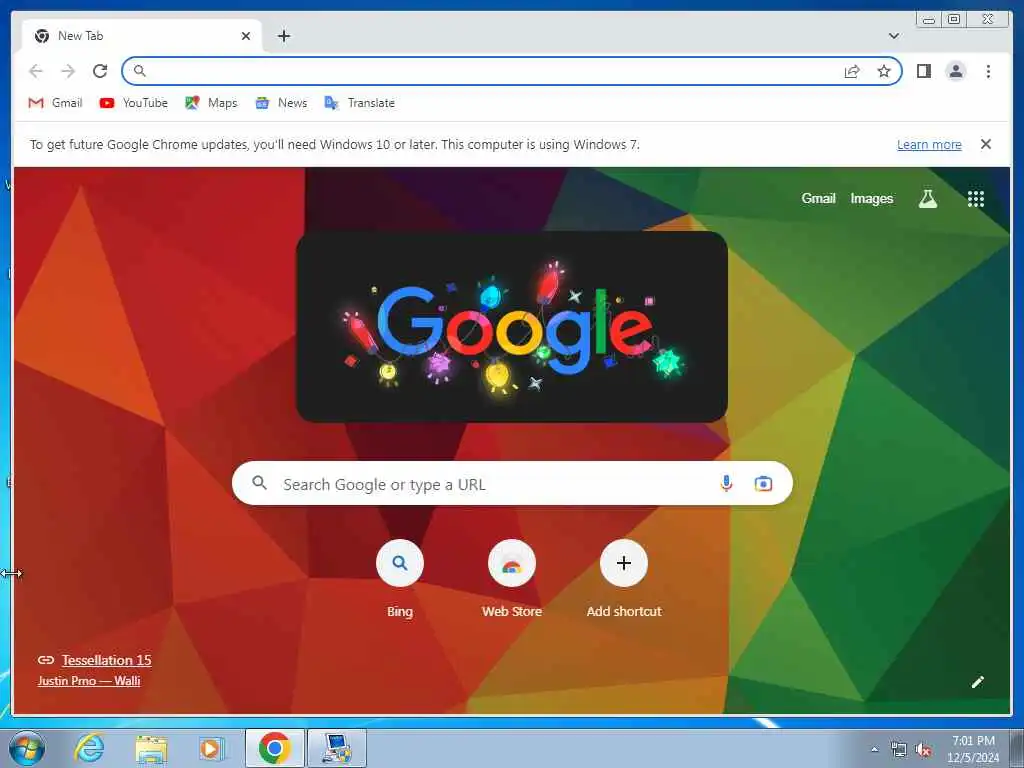Bookmark this tab with the star icon
This screenshot has height=768, width=1024.
click(884, 71)
